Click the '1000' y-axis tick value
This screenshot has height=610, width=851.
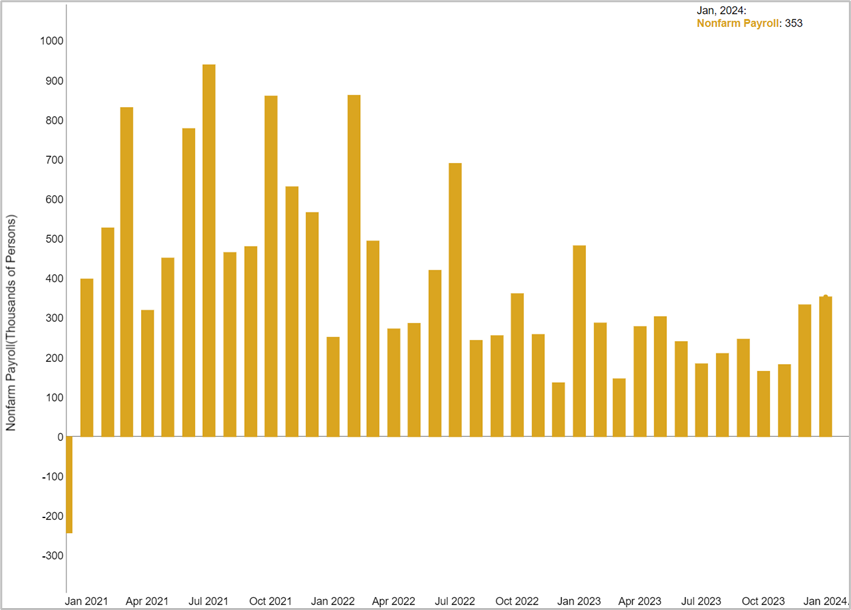[52, 41]
